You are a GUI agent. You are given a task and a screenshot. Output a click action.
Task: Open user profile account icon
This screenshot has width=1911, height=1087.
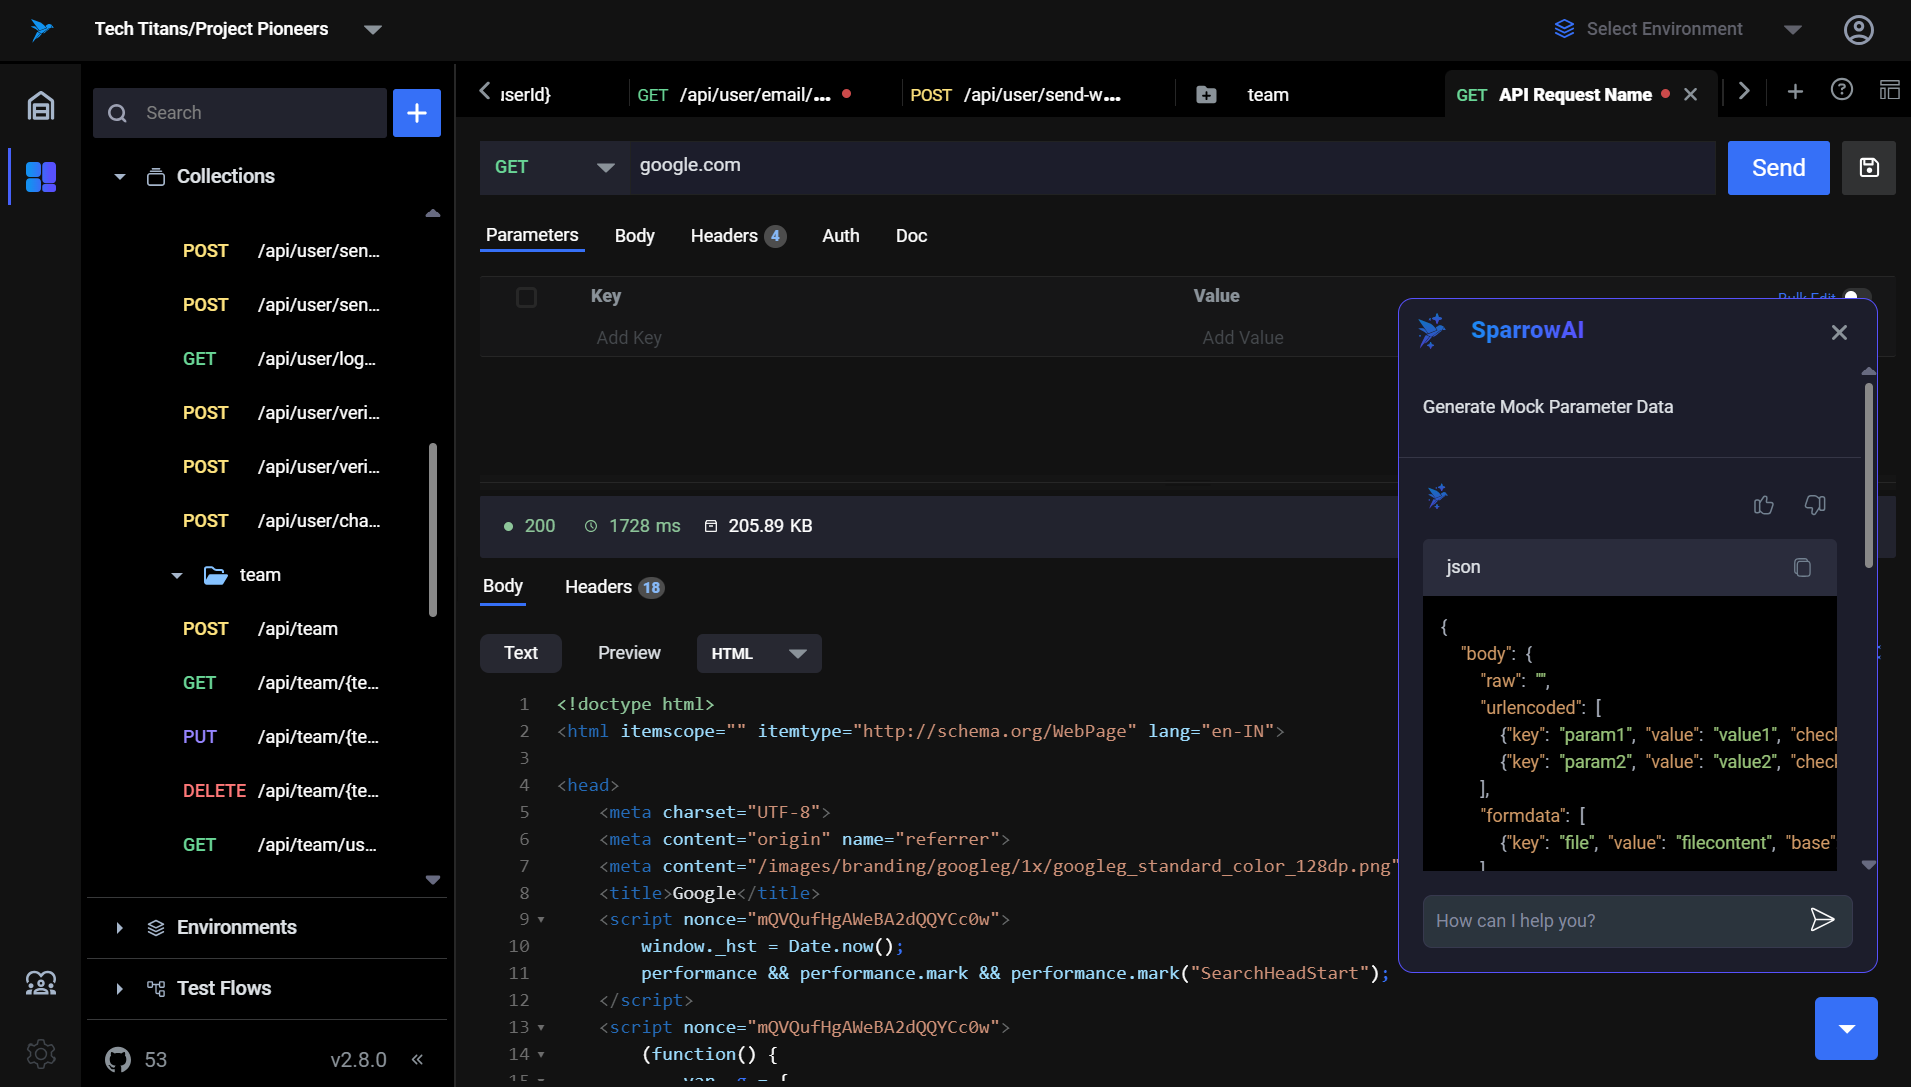click(1858, 29)
